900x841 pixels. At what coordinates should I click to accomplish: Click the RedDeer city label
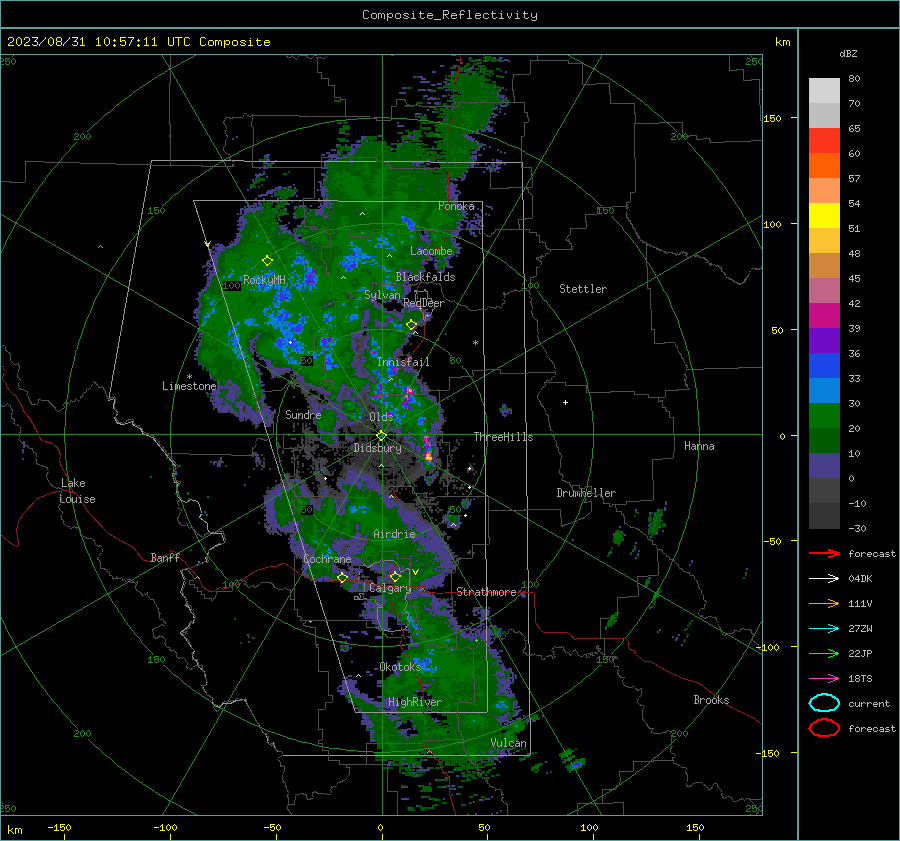click(x=424, y=303)
